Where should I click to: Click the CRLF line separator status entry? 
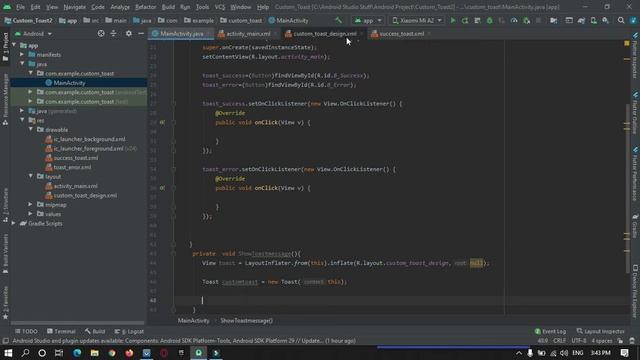tap(559, 341)
